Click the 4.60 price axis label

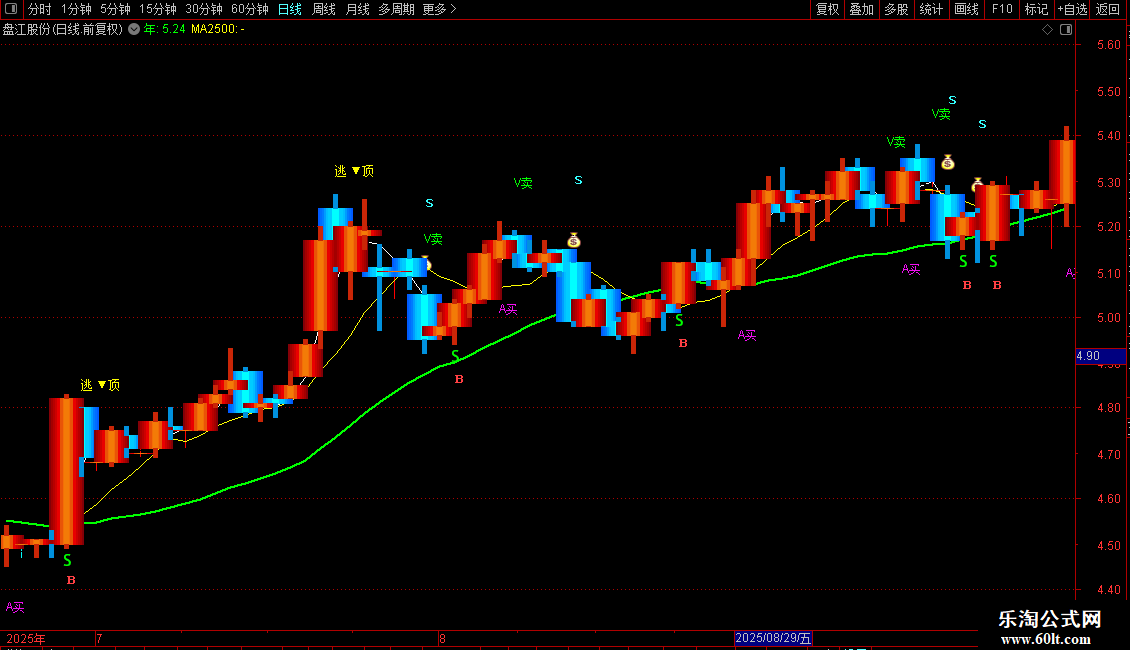pyautogui.click(x=1108, y=499)
